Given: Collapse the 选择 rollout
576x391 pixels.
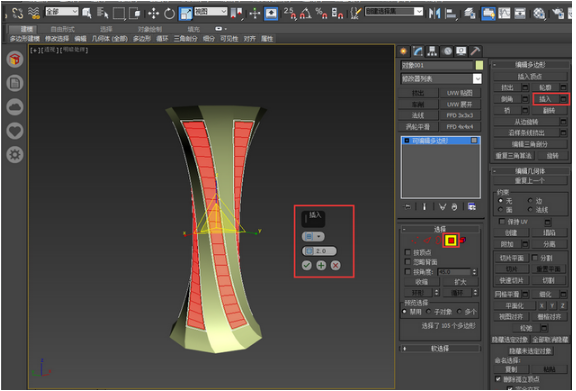Looking at the screenshot, I should (x=404, y=230).
